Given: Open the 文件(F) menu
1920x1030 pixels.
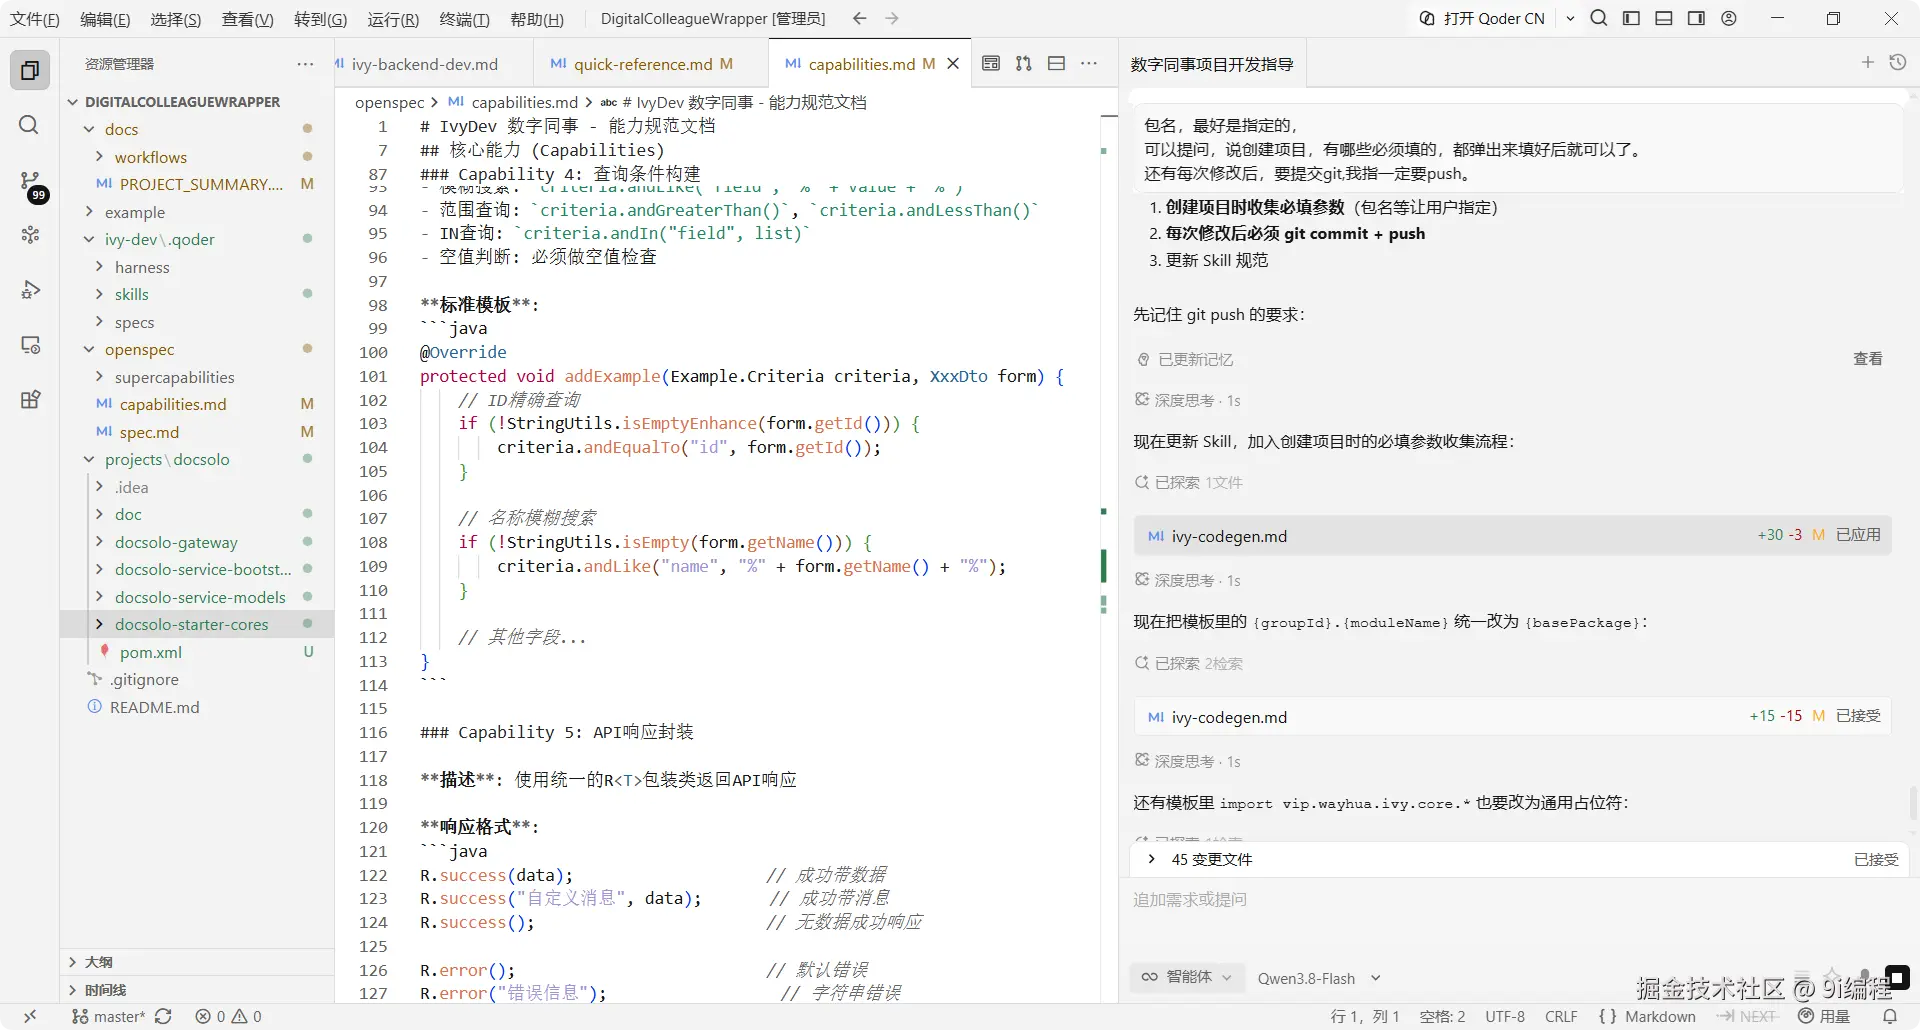Looking at the screenshot, I should 35,19.
